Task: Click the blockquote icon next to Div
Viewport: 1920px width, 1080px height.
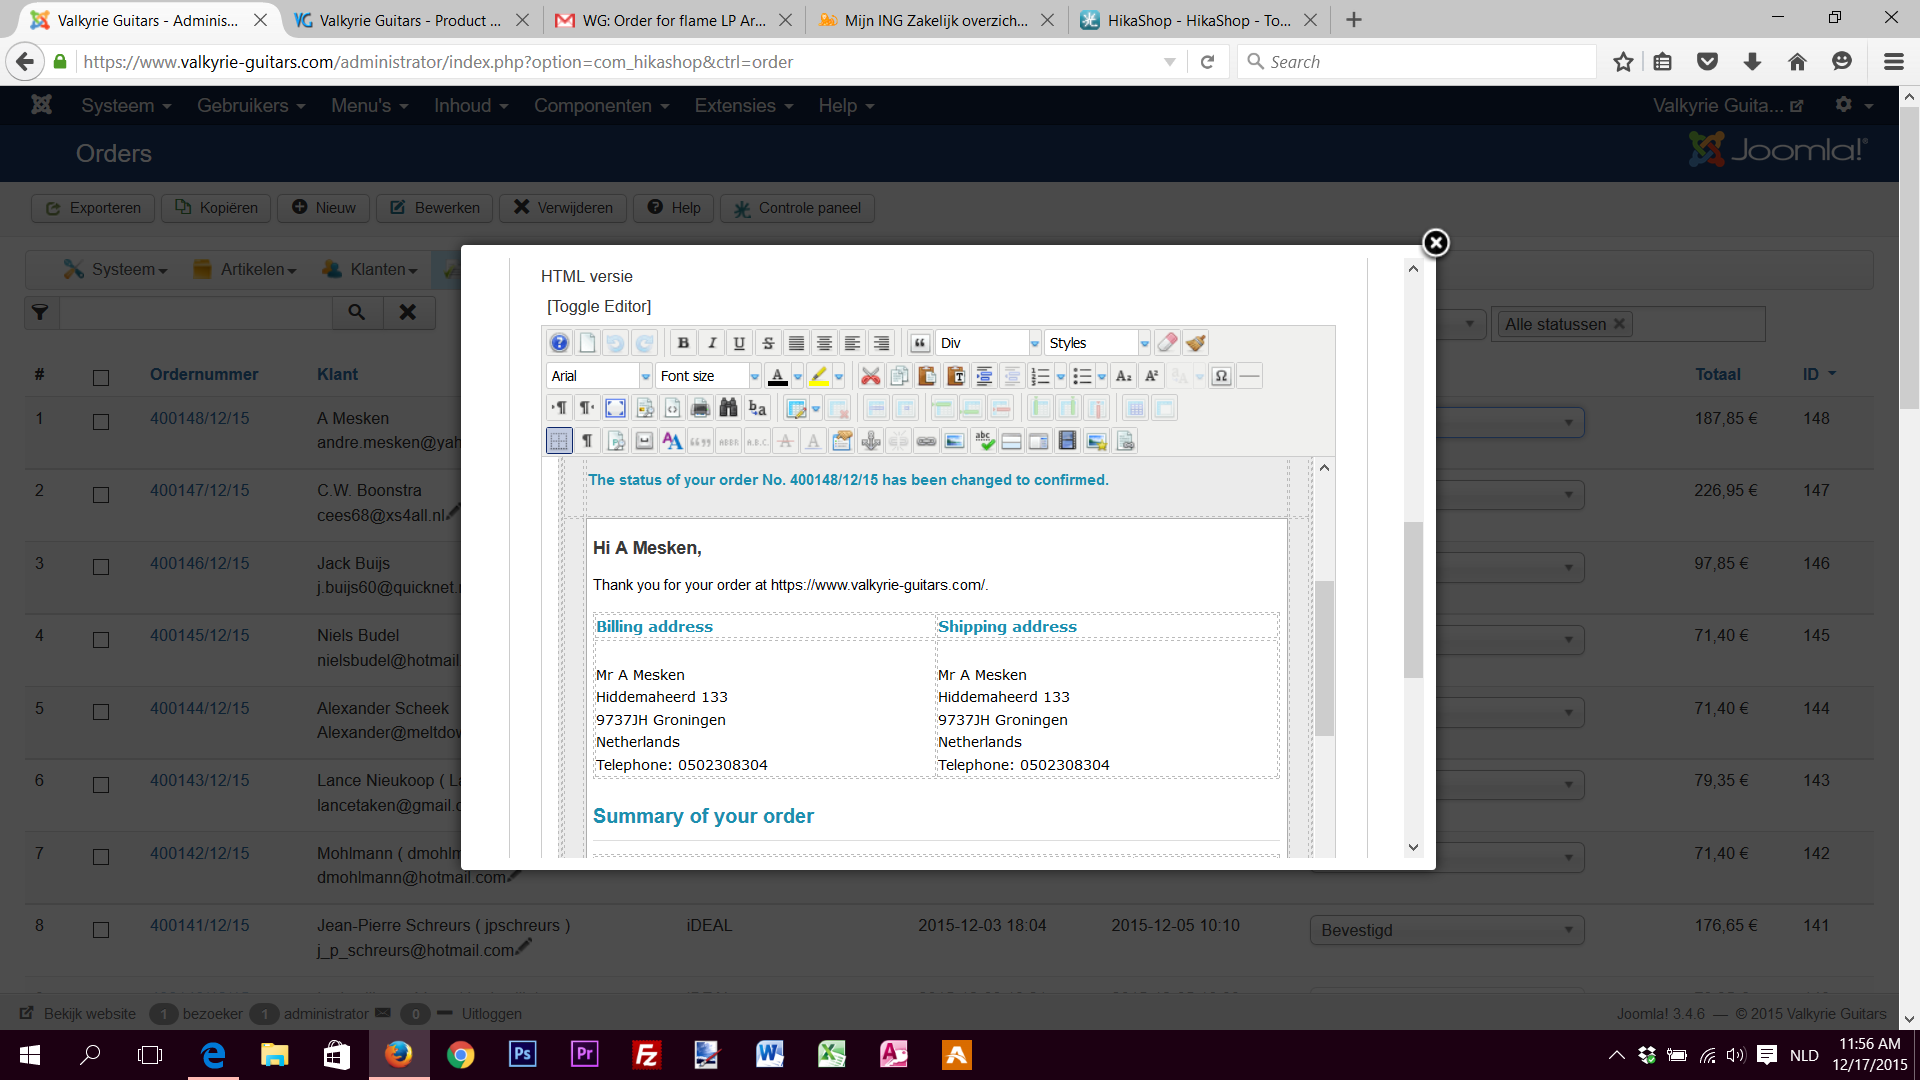Action: tap(920, 343)
